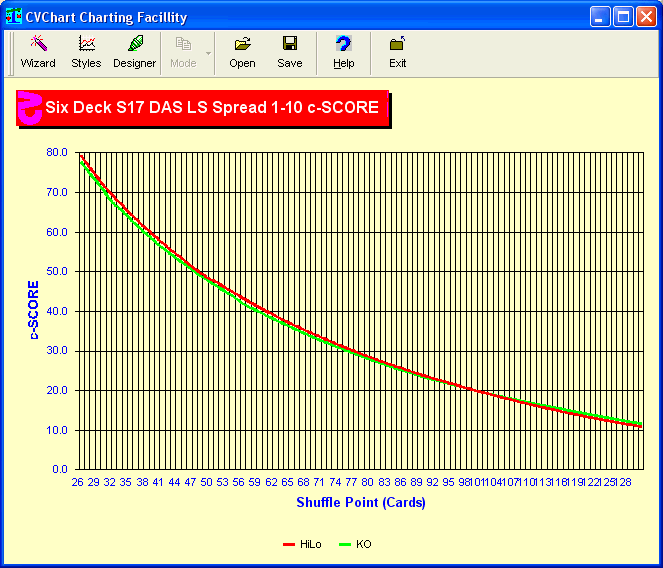Click the CVChart icon in title bar
Viewport: 663px width, 568px height.
(14, 17)
